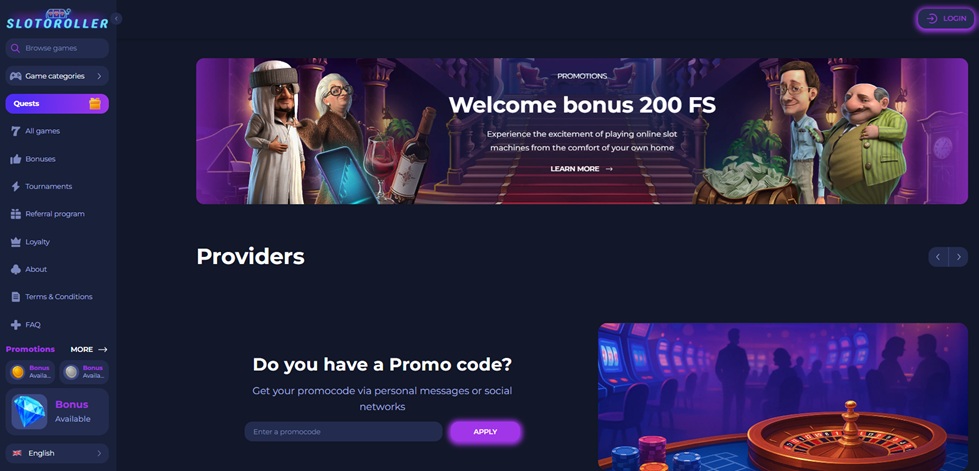Click the Browse games search field

point(57,48)
